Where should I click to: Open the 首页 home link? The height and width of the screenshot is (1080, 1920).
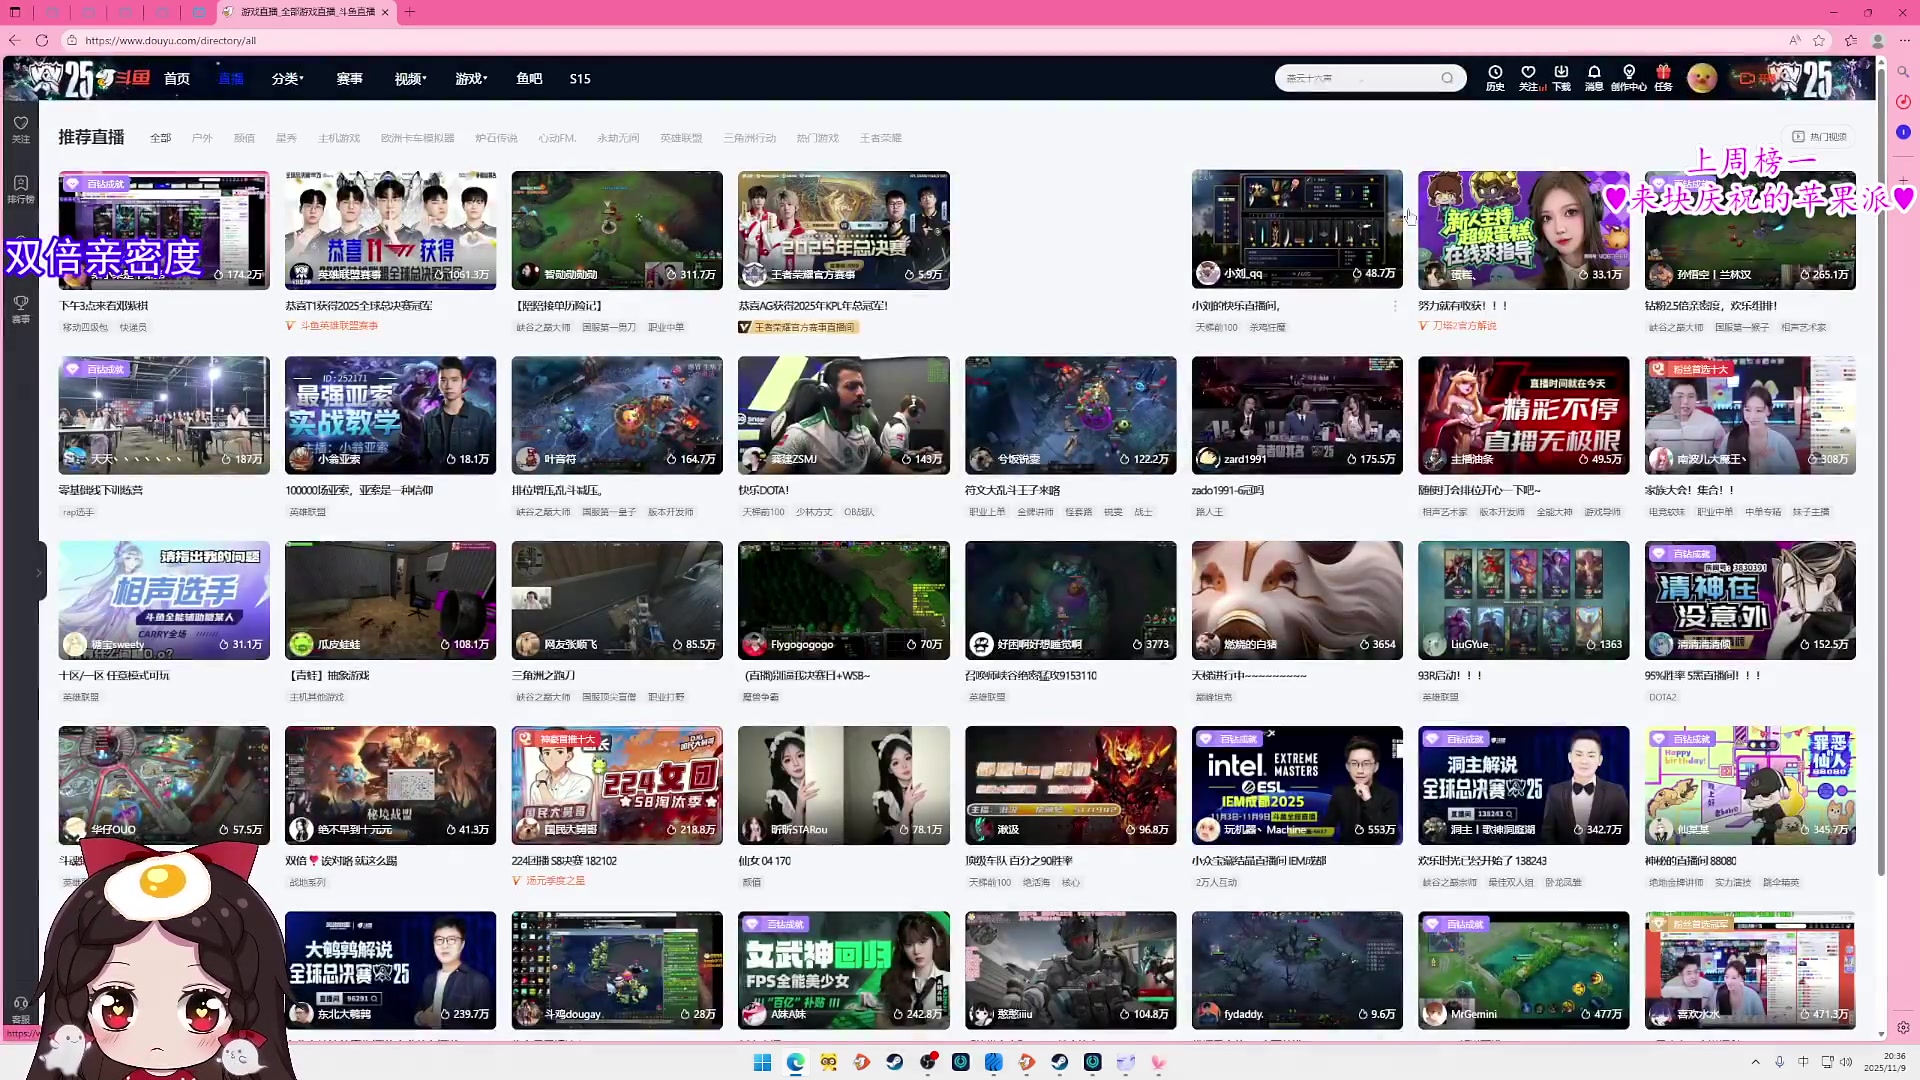pos(177,78)
